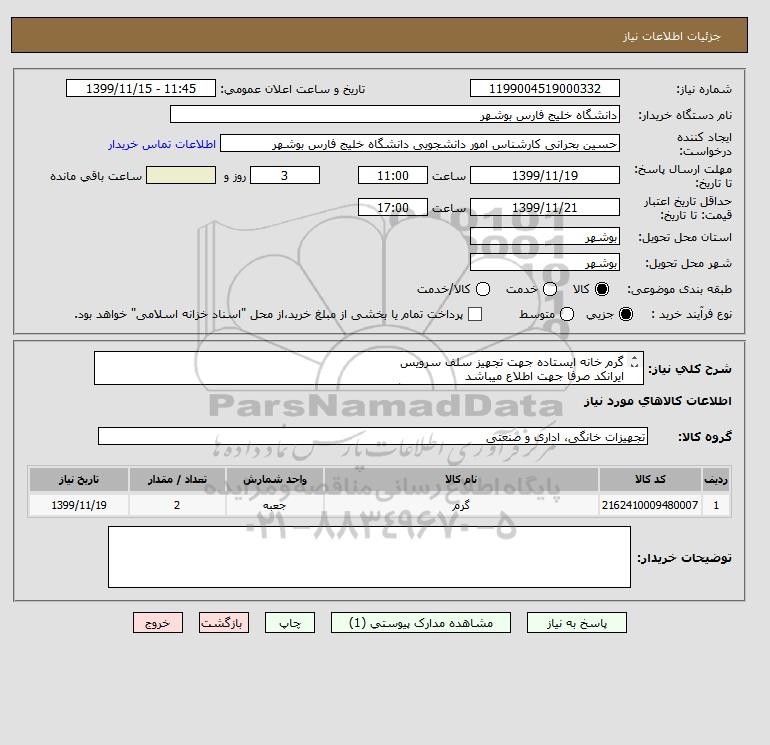Click the کد کالا column header
770x745 pixels.
point(650,479)
